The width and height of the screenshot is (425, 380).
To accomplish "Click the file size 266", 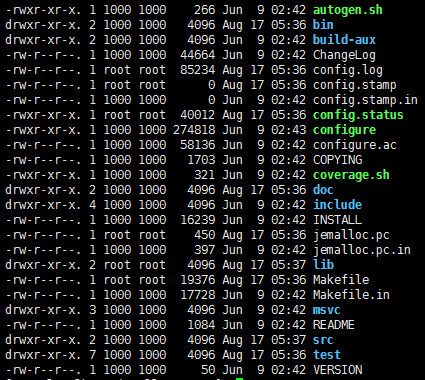I will click(x=205, y=10).
